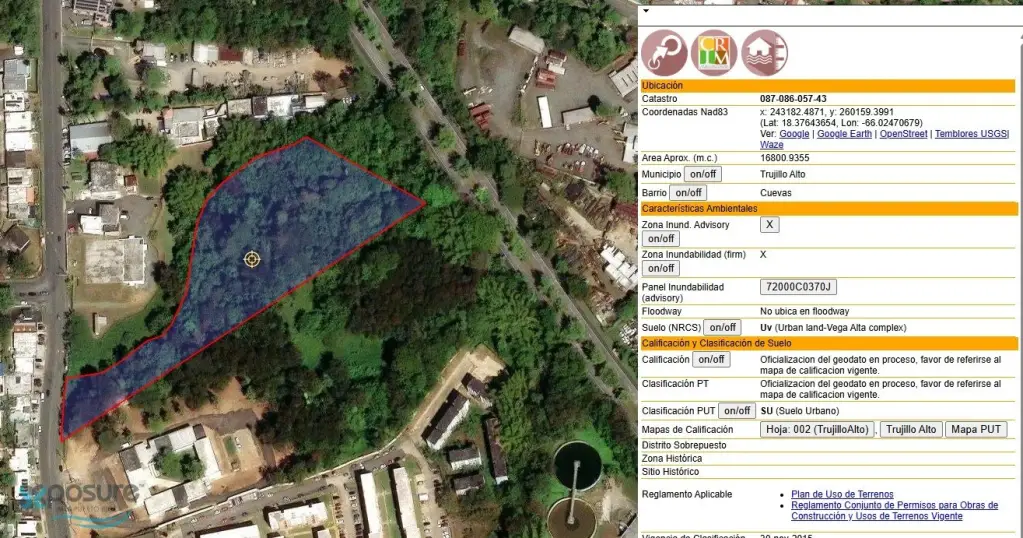The width and height of the screenshot is (1023, 538).
Task: Toggle Zona Inund. Advisory on/off
Action: tap(660, 239)
